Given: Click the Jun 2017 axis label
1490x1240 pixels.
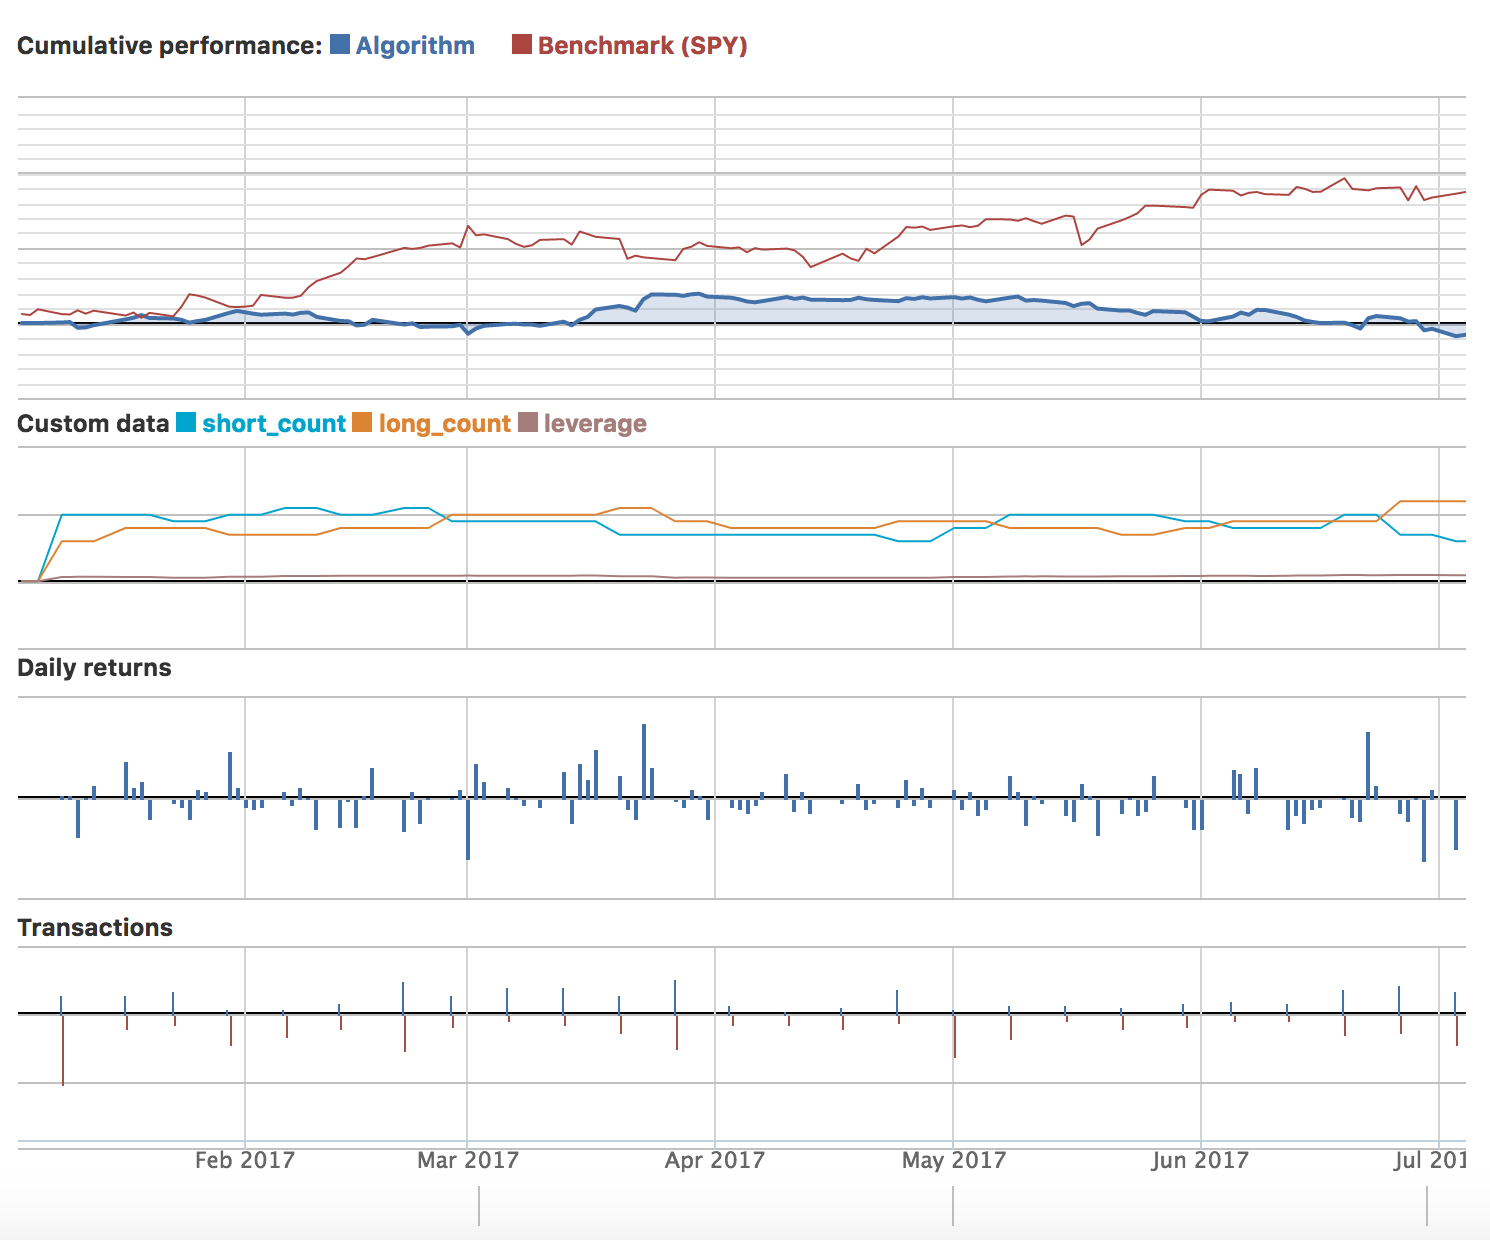Looking at the screenshot, I should point(1200,1160).
